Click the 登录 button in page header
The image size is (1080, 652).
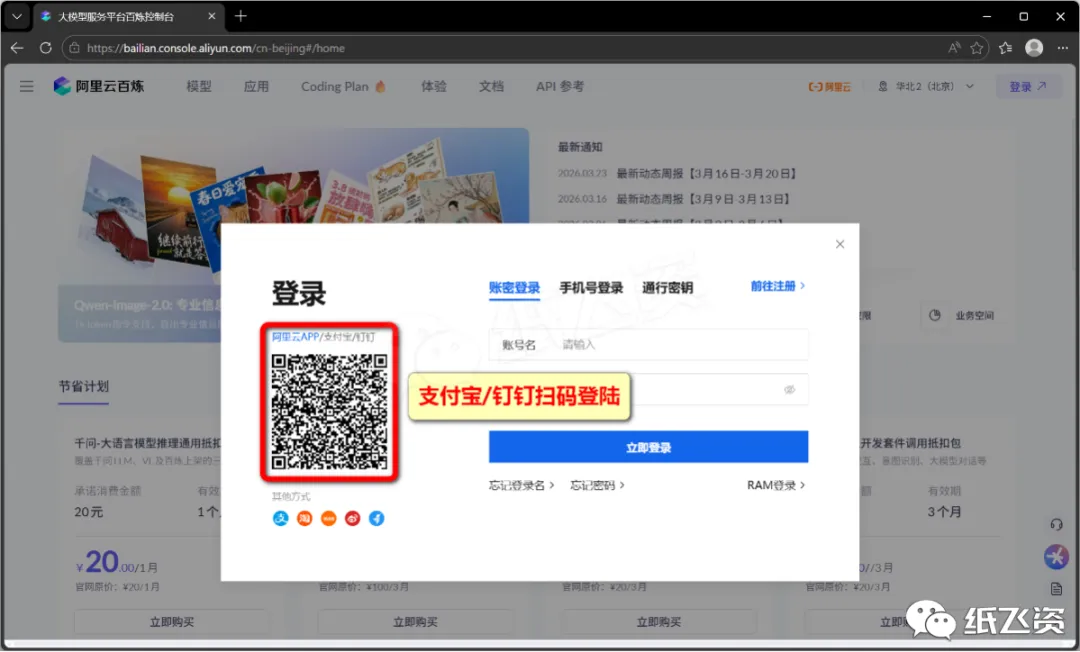pyautogui.click(x=1028, y=87)
